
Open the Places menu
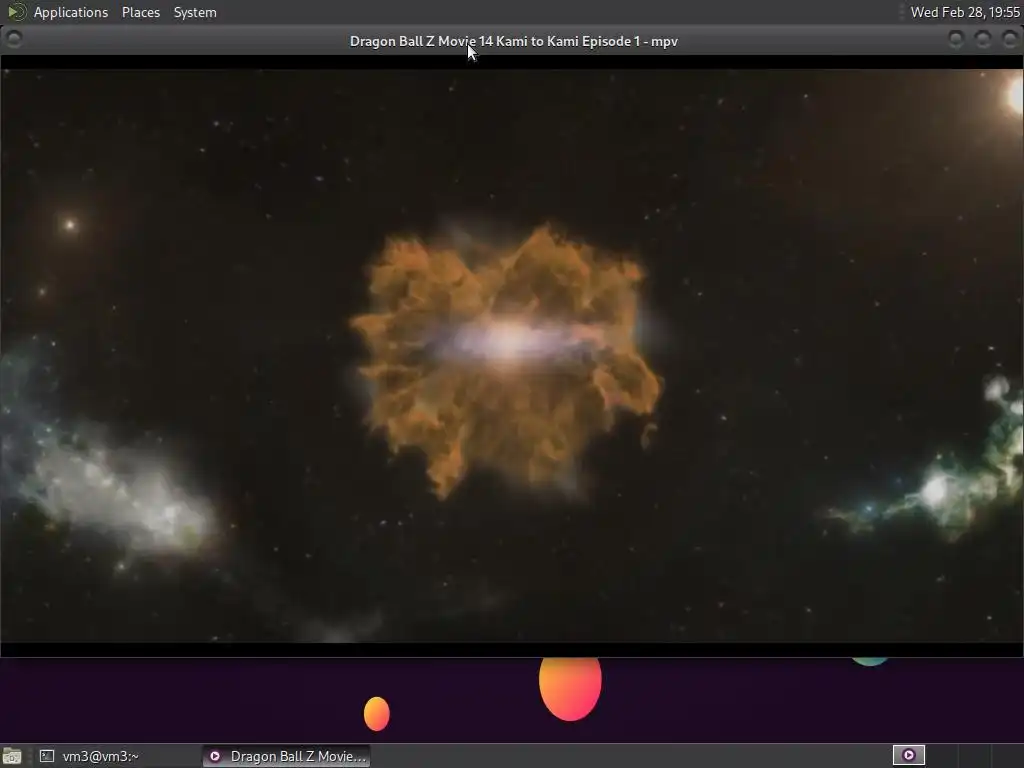(x=140, y=12)
